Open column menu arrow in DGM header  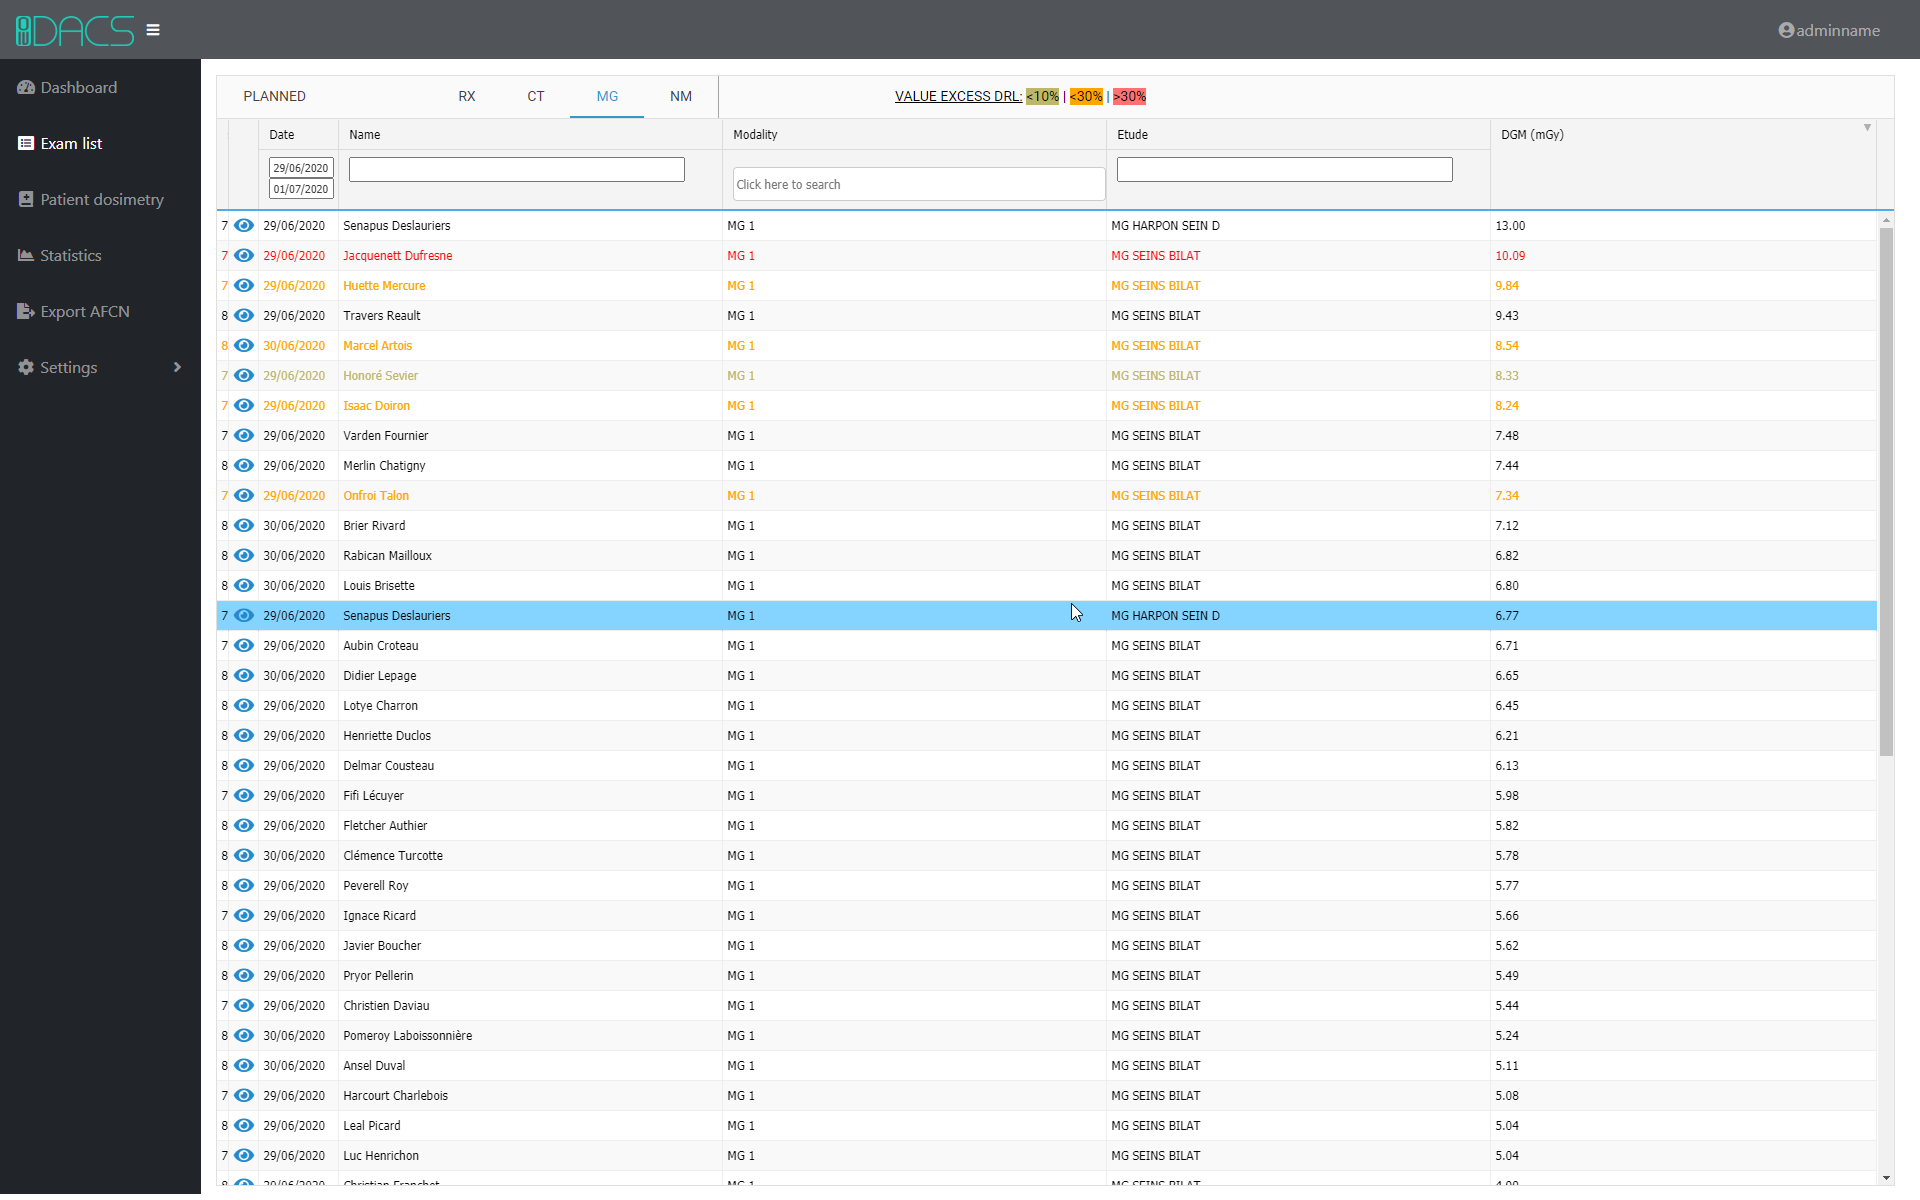[x=1866, y=128]
